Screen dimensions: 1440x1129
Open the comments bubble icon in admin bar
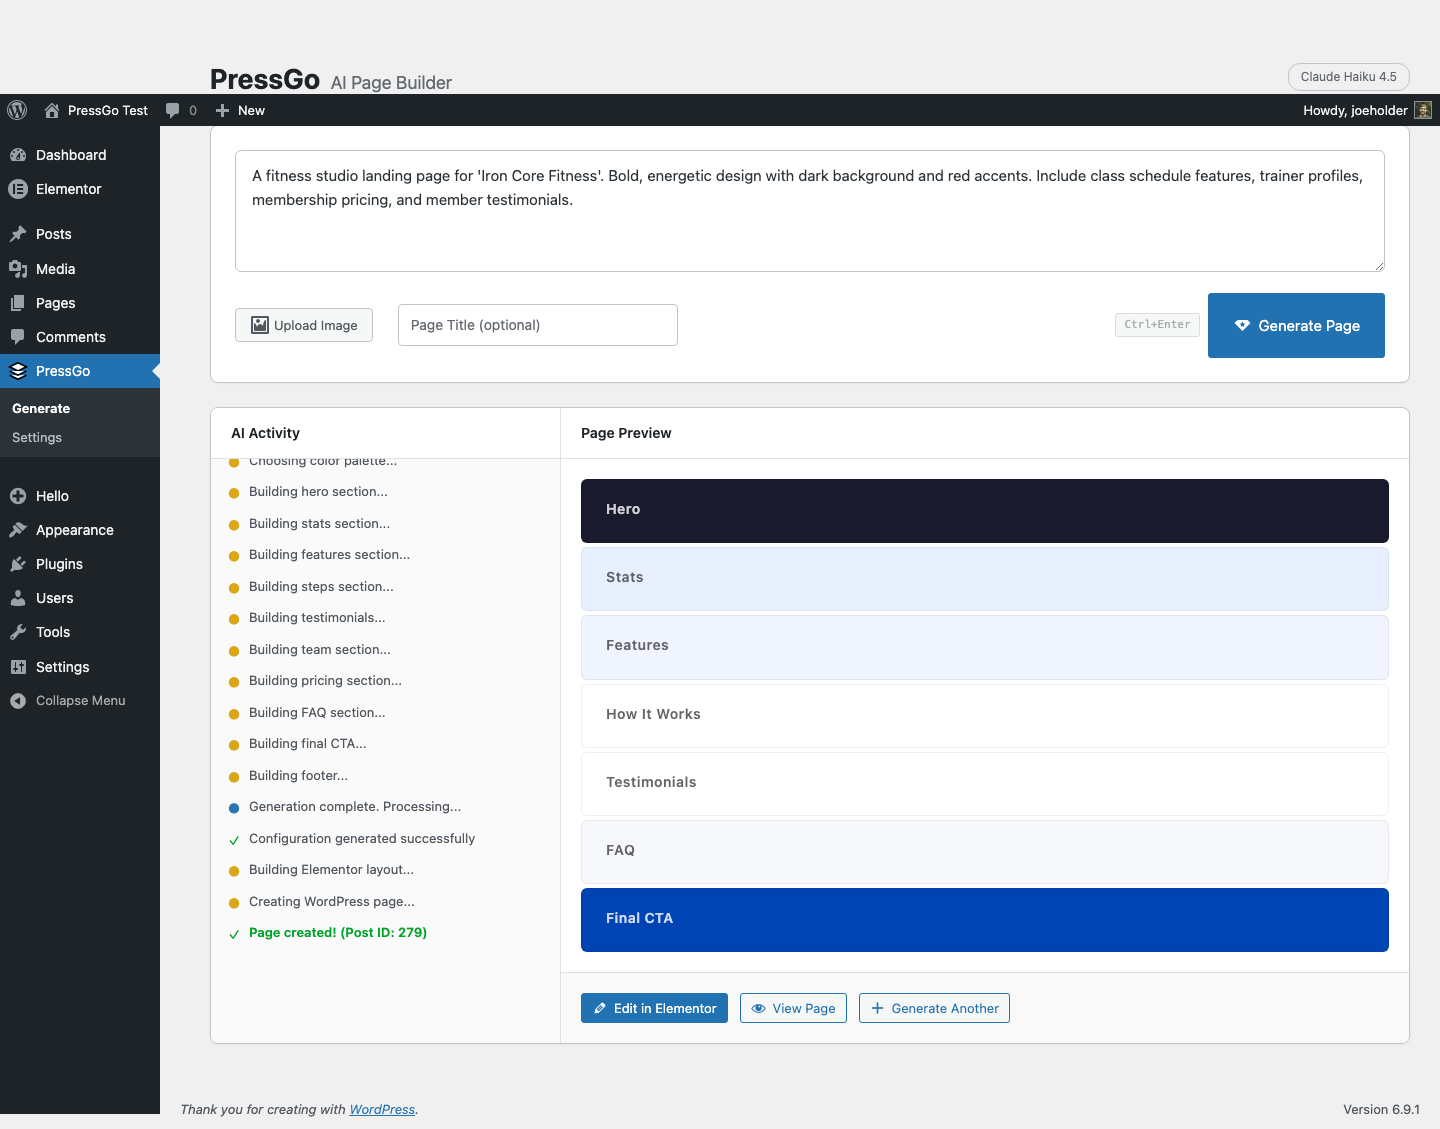[173, 110]
